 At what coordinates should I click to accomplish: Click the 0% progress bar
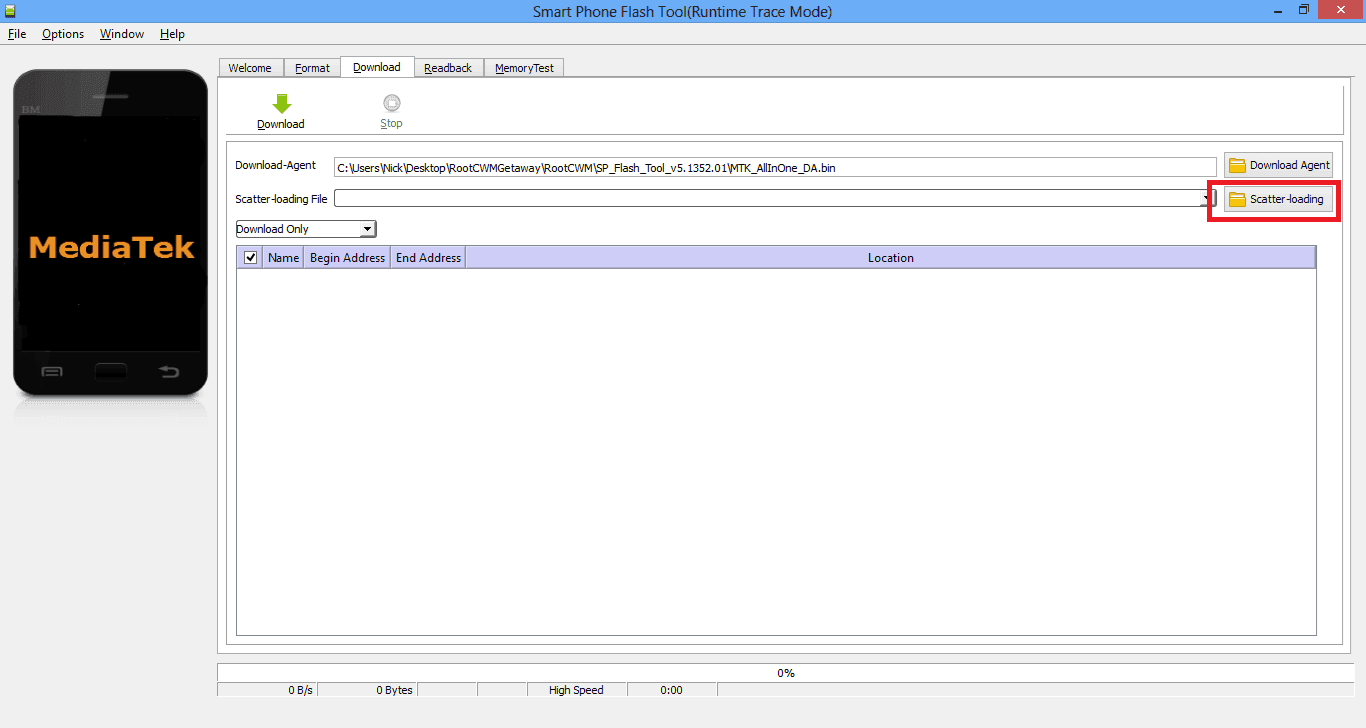click(786, 673)
